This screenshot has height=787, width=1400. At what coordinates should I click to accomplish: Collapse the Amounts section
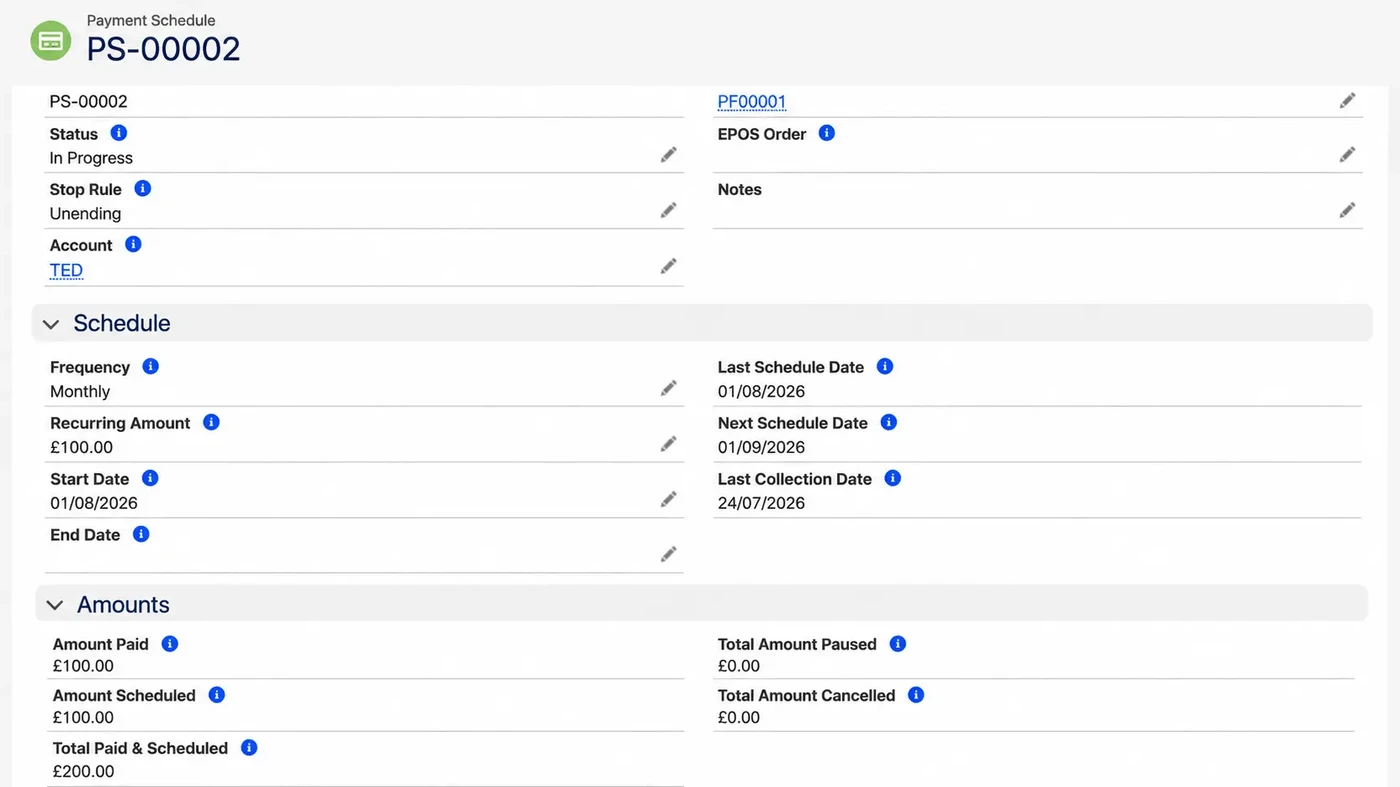pos(55,605)
